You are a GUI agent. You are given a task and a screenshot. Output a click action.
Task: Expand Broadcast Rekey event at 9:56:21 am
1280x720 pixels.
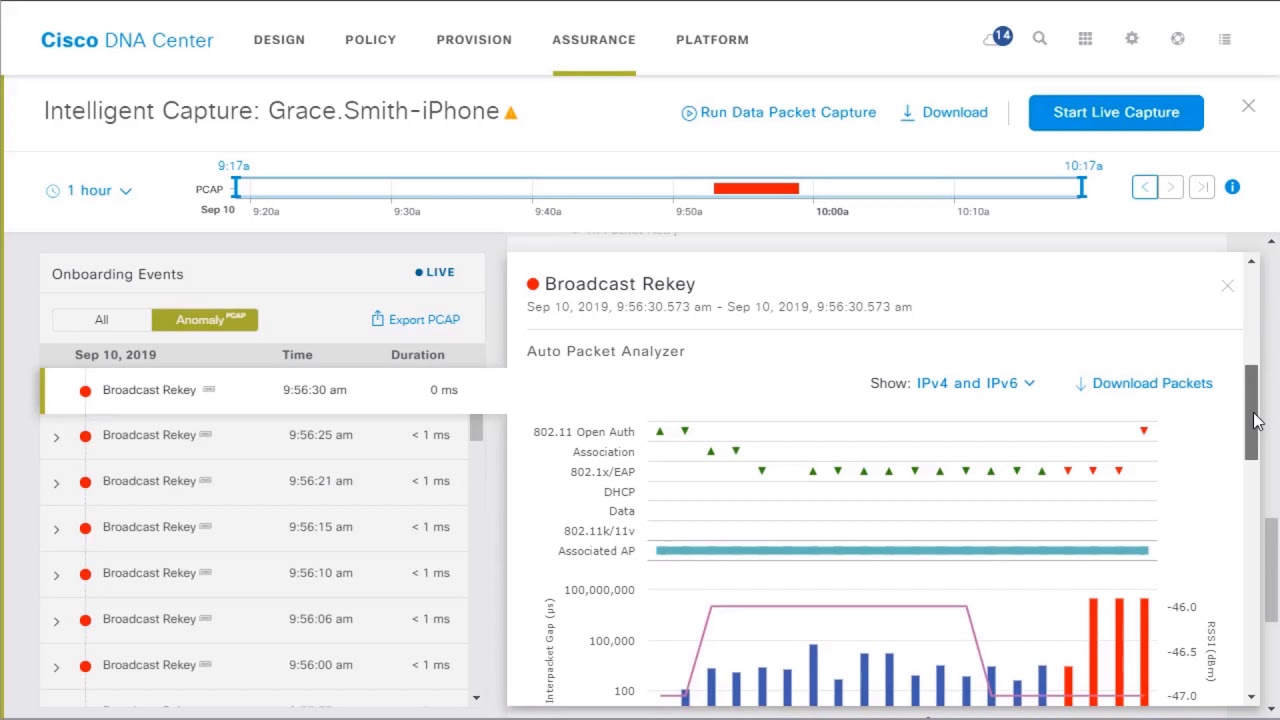[56, 483]
